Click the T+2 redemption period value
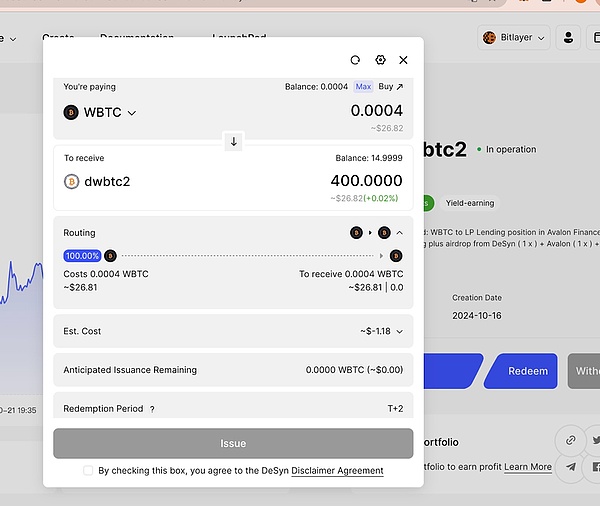This screenshot has height=506, width=600. coord(395,409)
